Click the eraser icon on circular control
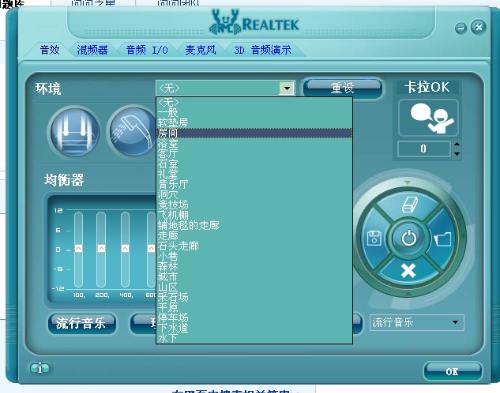 click(x=410, y=204)
